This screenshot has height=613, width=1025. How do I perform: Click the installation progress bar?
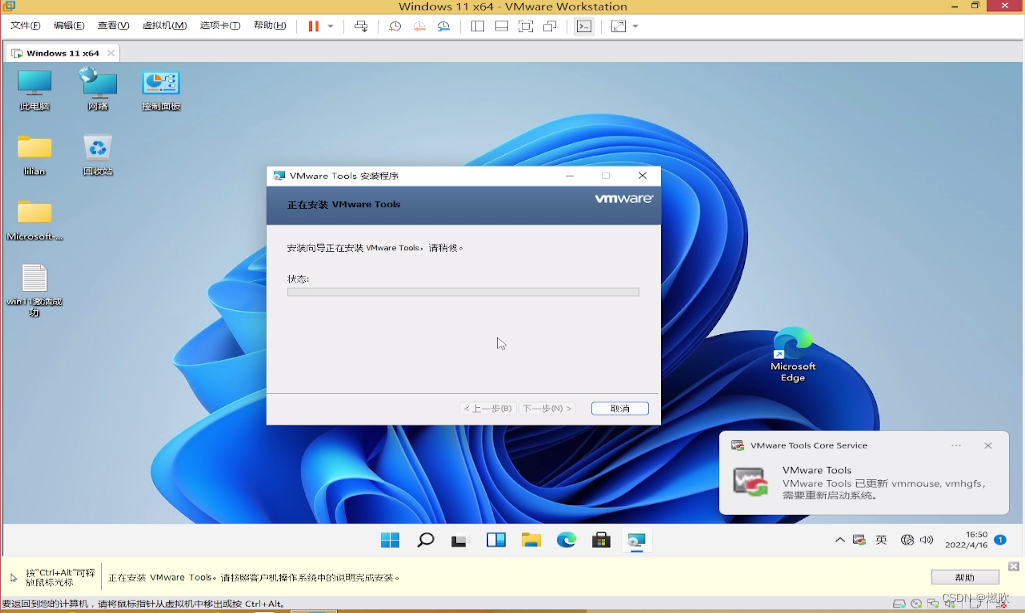[463, 292]
